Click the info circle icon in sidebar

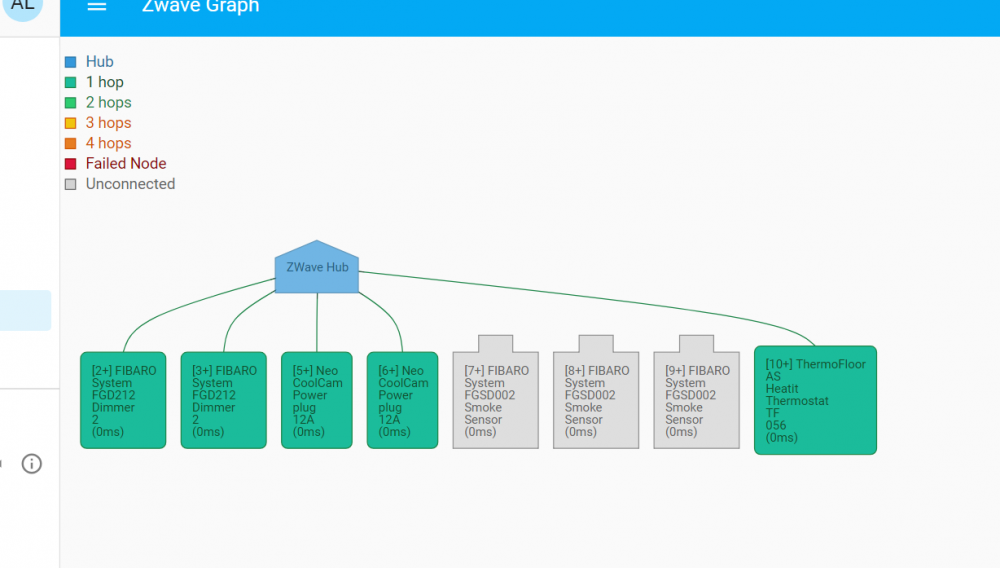32,463
